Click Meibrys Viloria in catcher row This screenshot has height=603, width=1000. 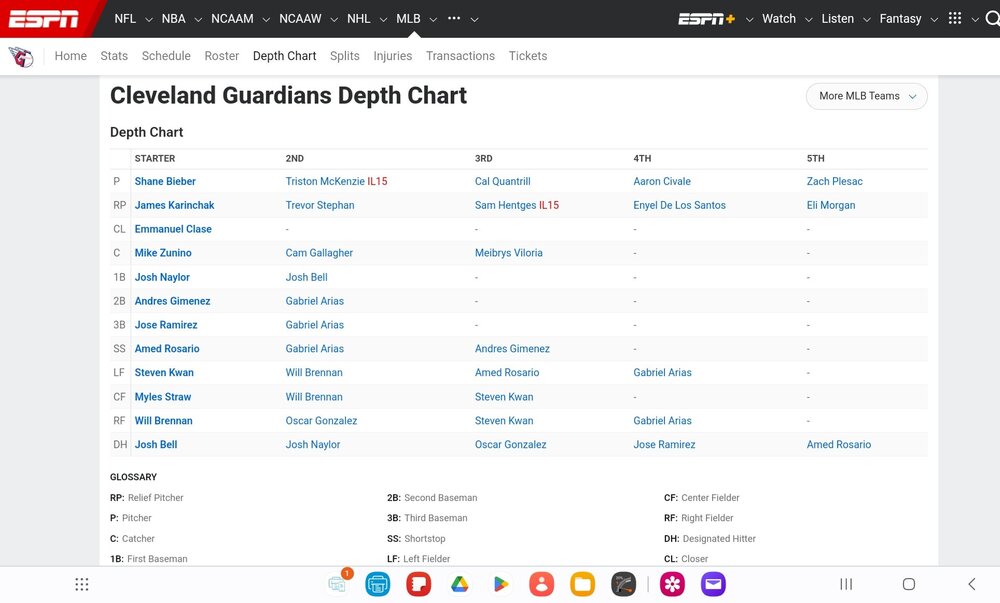click(x=509, y=253)
